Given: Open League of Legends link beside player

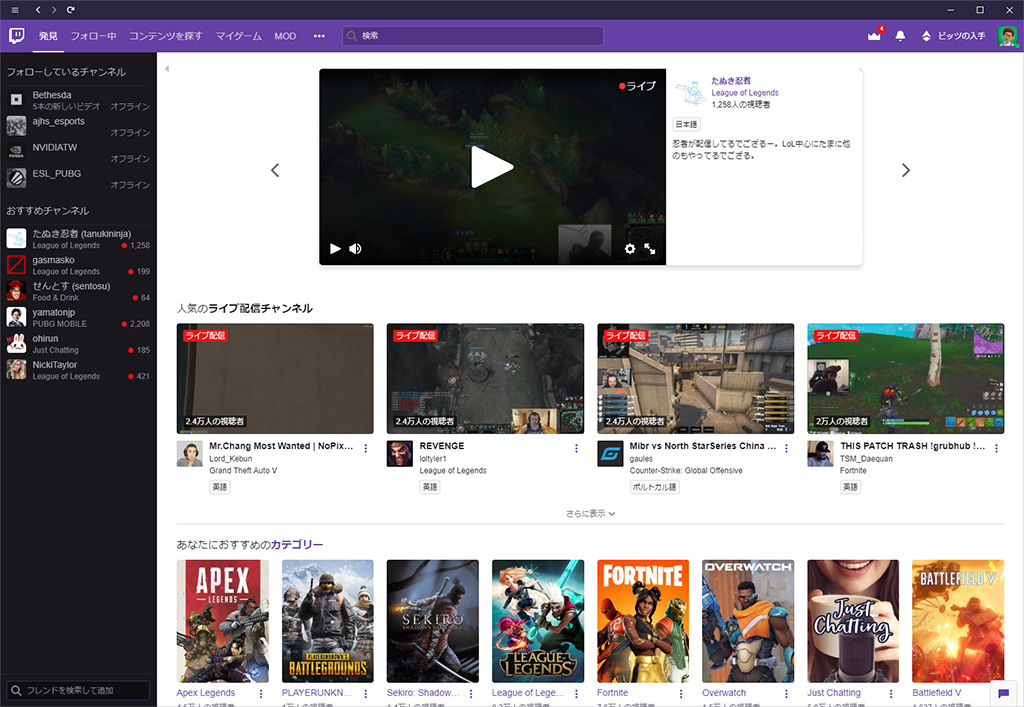Looking at the screenshot, I should 744,93.
